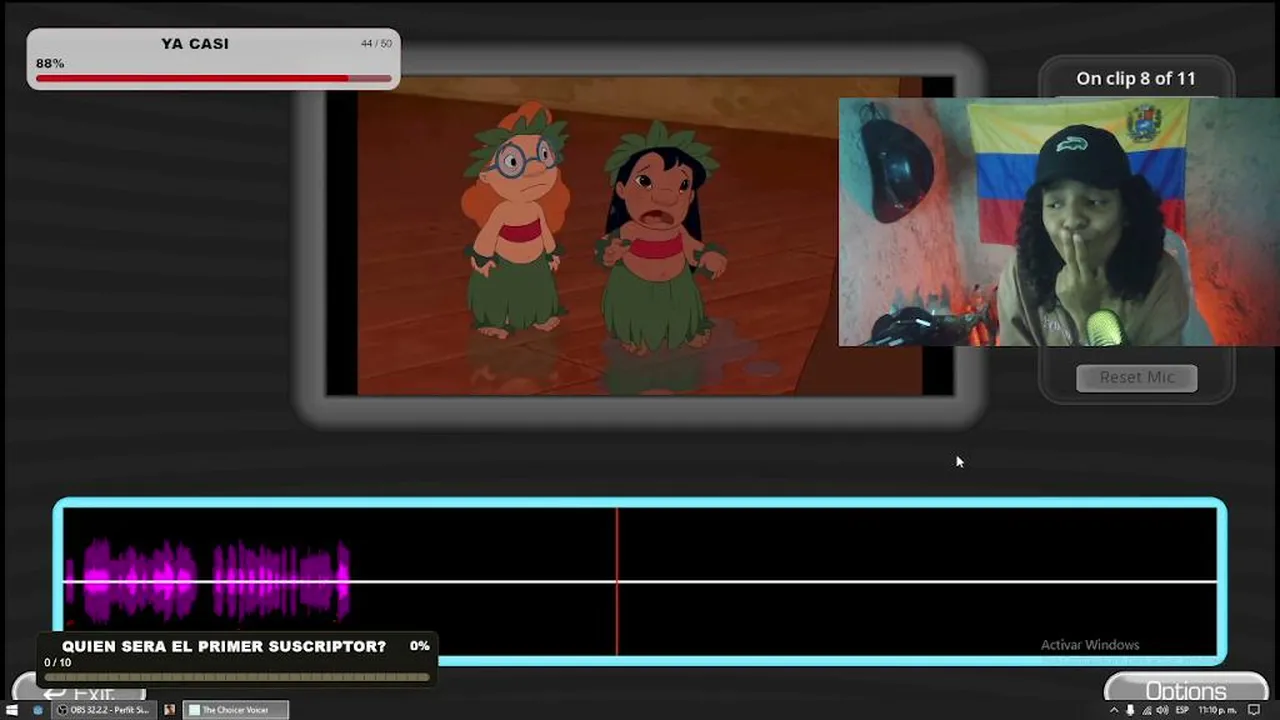Open the taskbar clock showing 11:10 p. m.
The width and height of the screenshot is (1280, 720).
coord(1217,710)
